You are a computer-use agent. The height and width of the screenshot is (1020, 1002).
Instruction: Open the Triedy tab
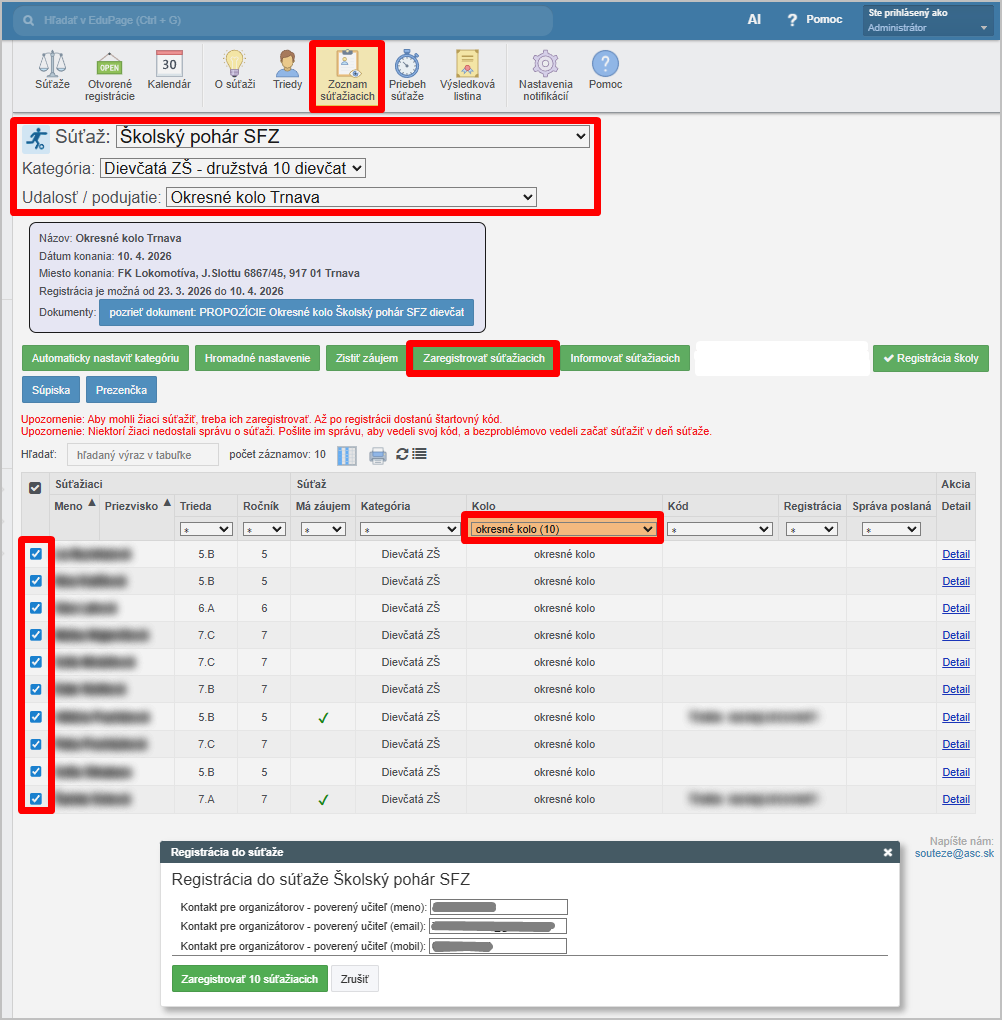[x=287, y=70]
